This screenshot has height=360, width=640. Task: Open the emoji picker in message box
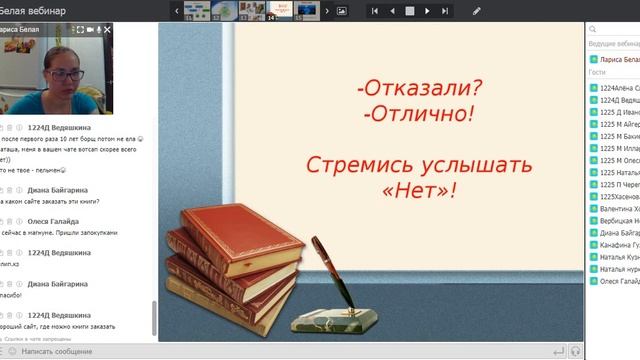click(12, 351)
